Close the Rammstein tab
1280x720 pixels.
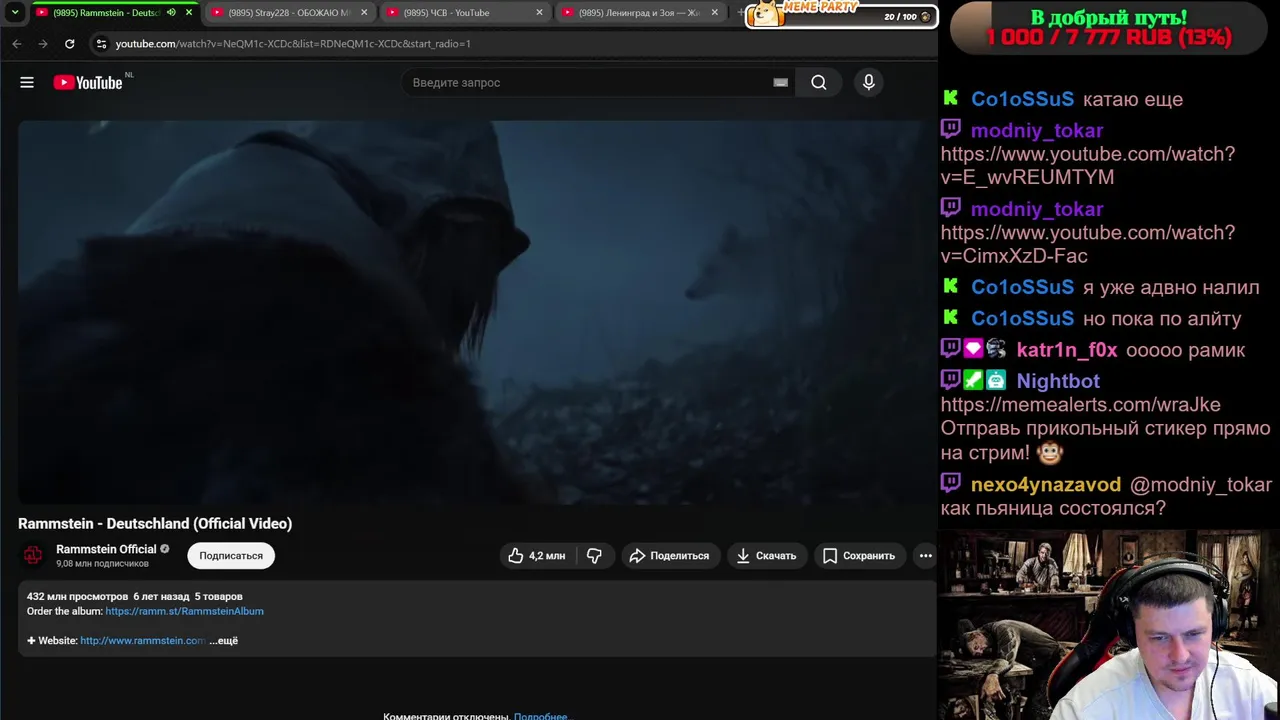click(189, 13)
